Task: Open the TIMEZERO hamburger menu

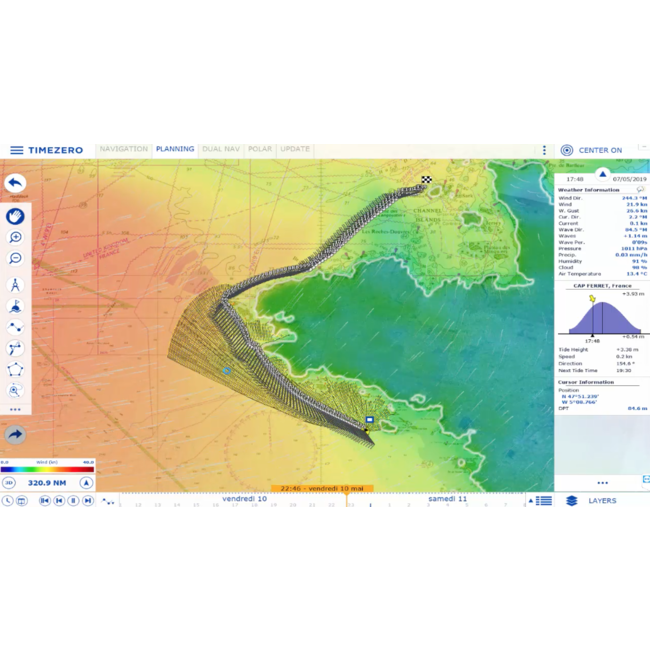Action: (x=16, y=150)
